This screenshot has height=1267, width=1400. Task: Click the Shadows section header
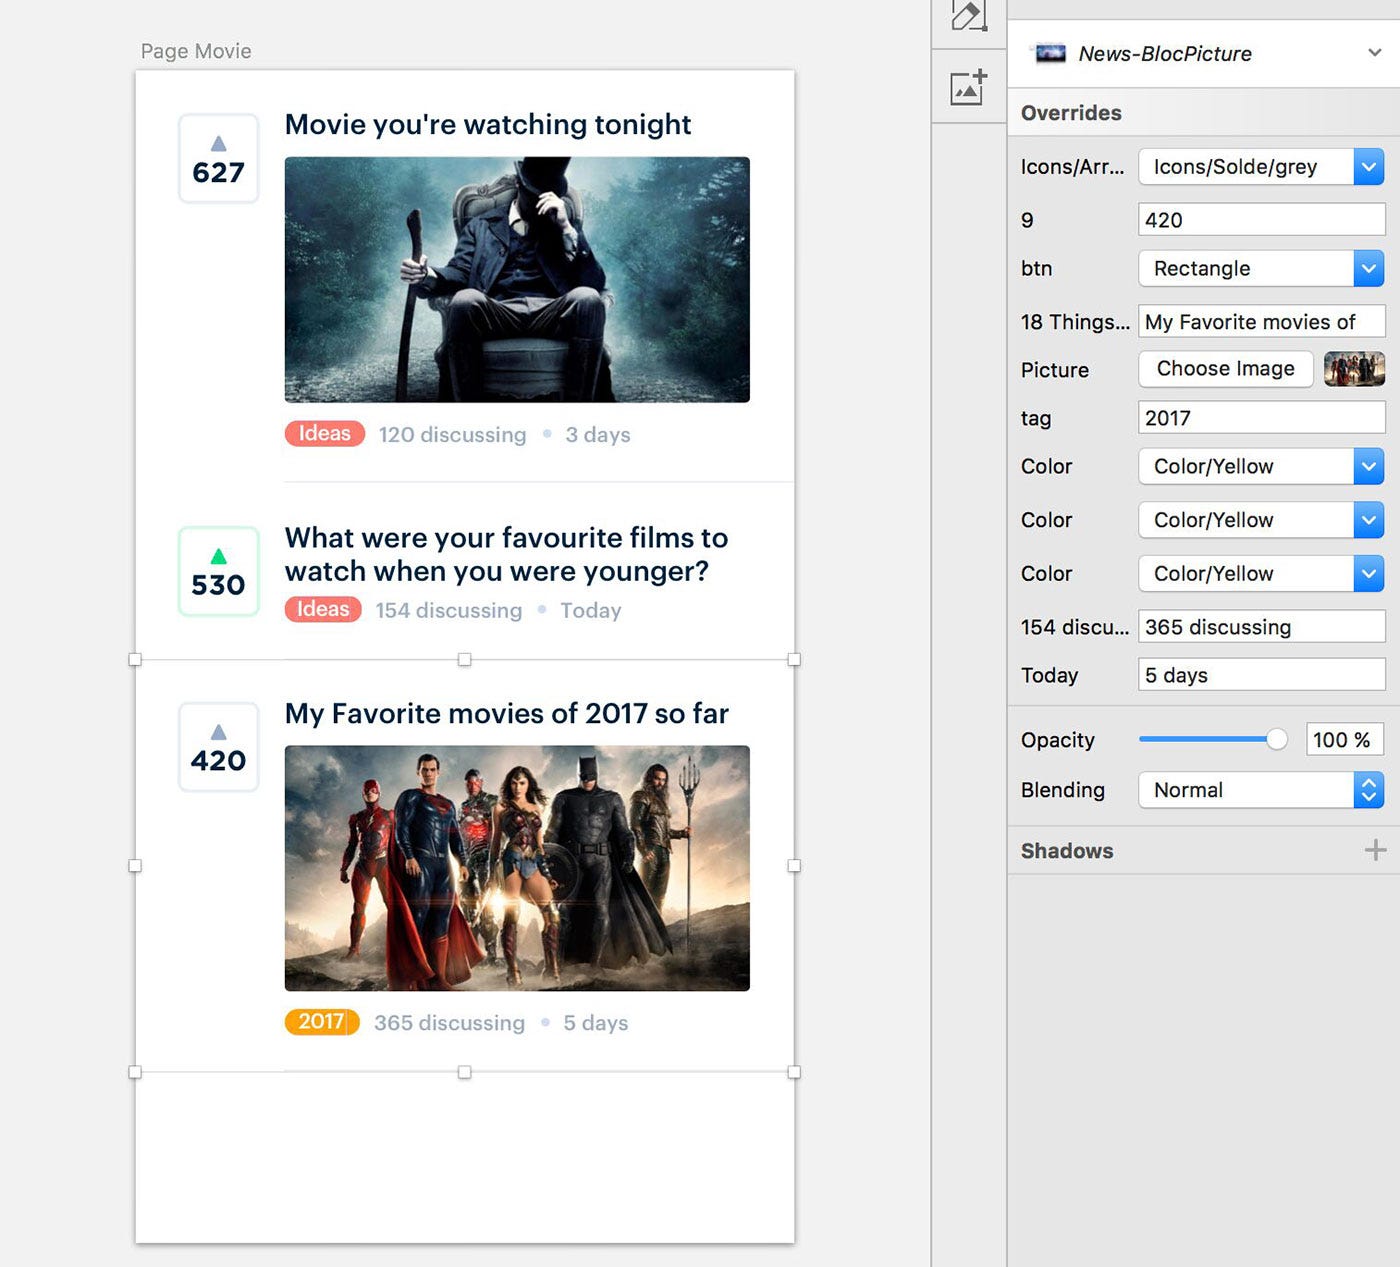point(1067,851)
